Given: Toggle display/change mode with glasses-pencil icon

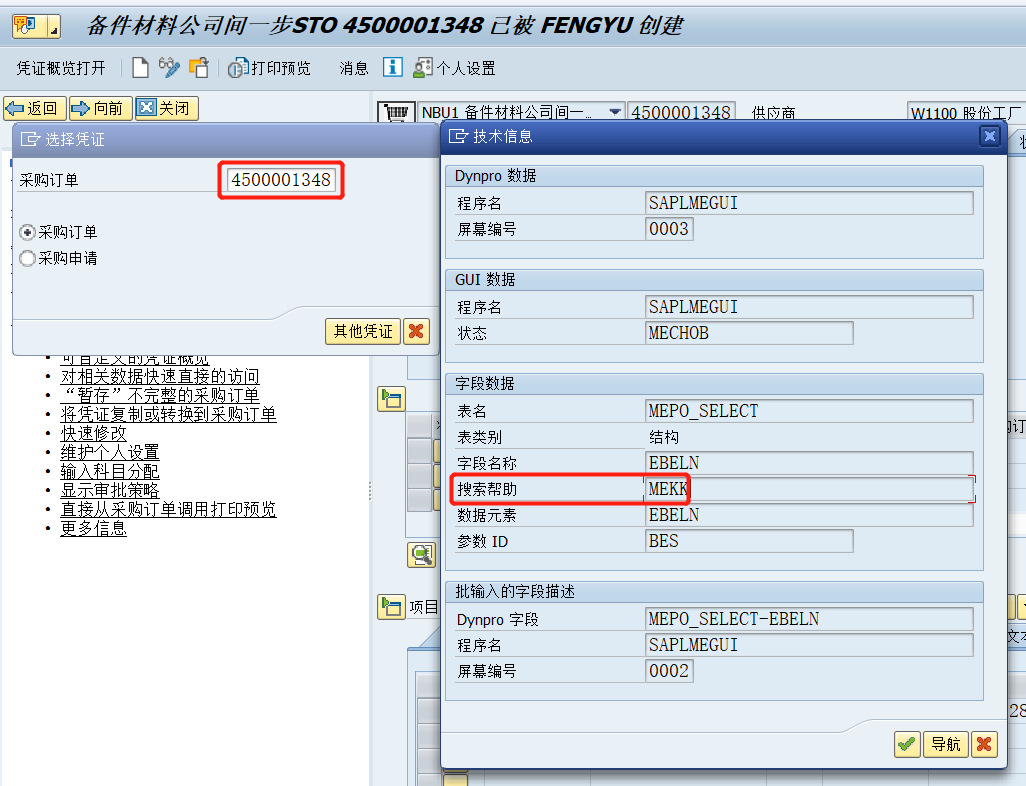Looking at the screenshot, I should [x=170, y=68].
